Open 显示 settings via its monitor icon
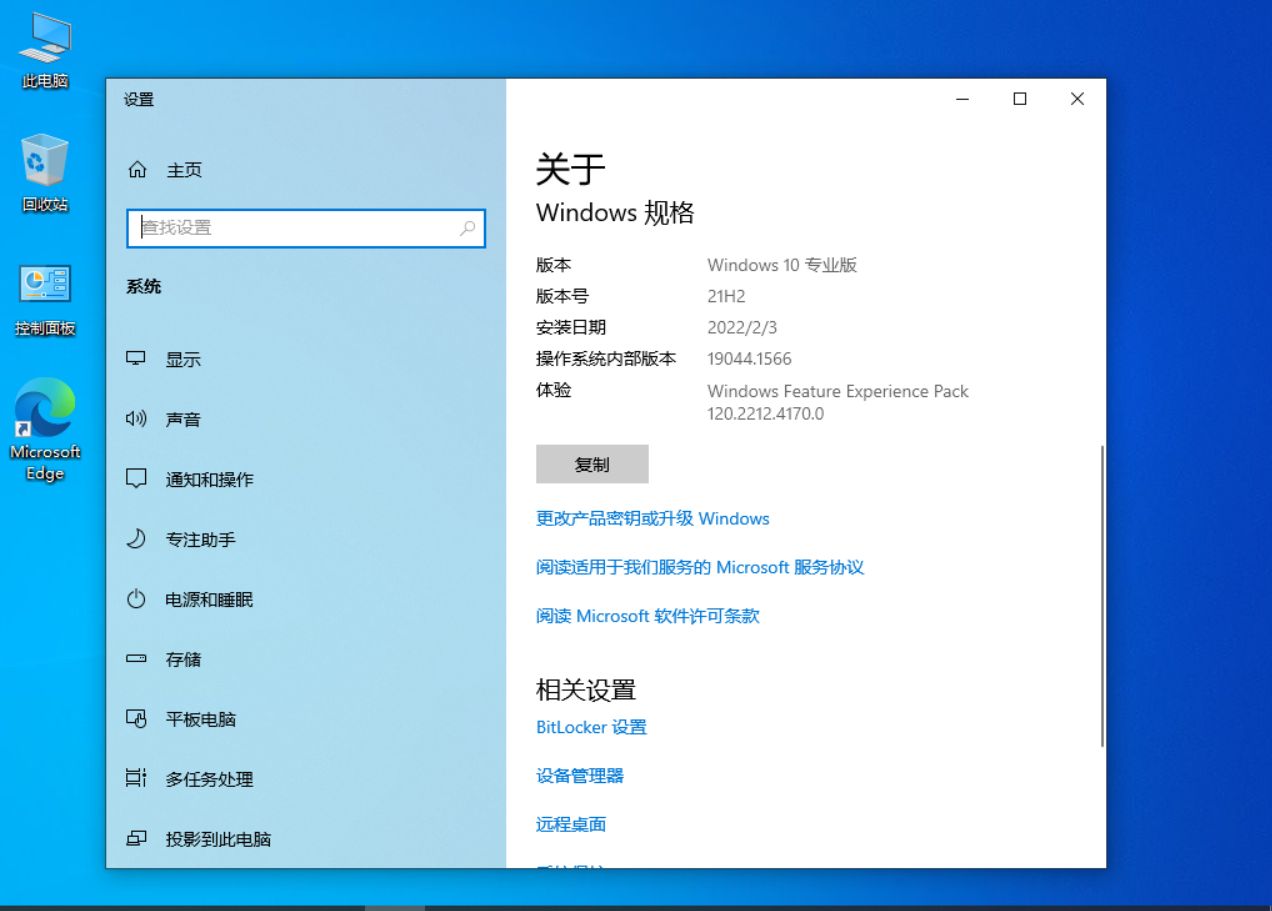This screenshot has height=911, width=1272. (x=136, y=359)
